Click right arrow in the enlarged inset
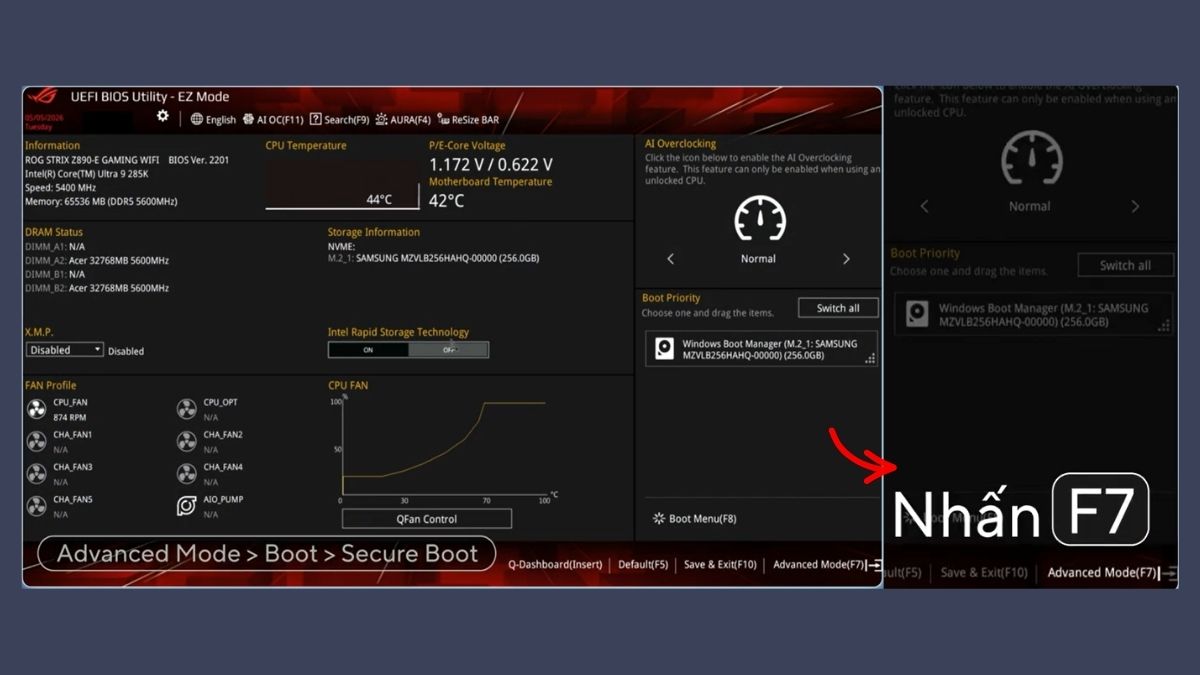The width and height of the screenshot is (1200, 675). coord(1135,207)
